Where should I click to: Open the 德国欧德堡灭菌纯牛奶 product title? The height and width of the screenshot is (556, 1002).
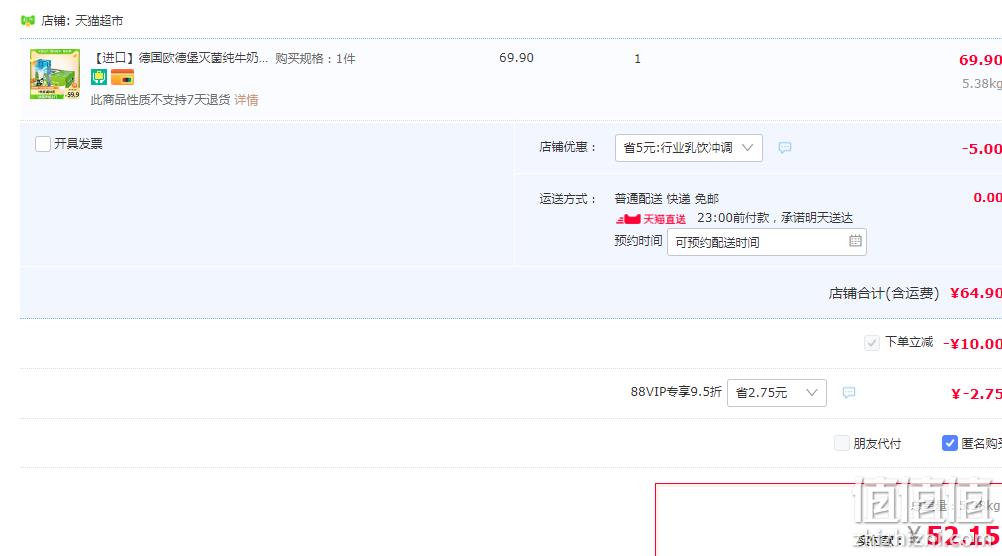pos(181,58)
